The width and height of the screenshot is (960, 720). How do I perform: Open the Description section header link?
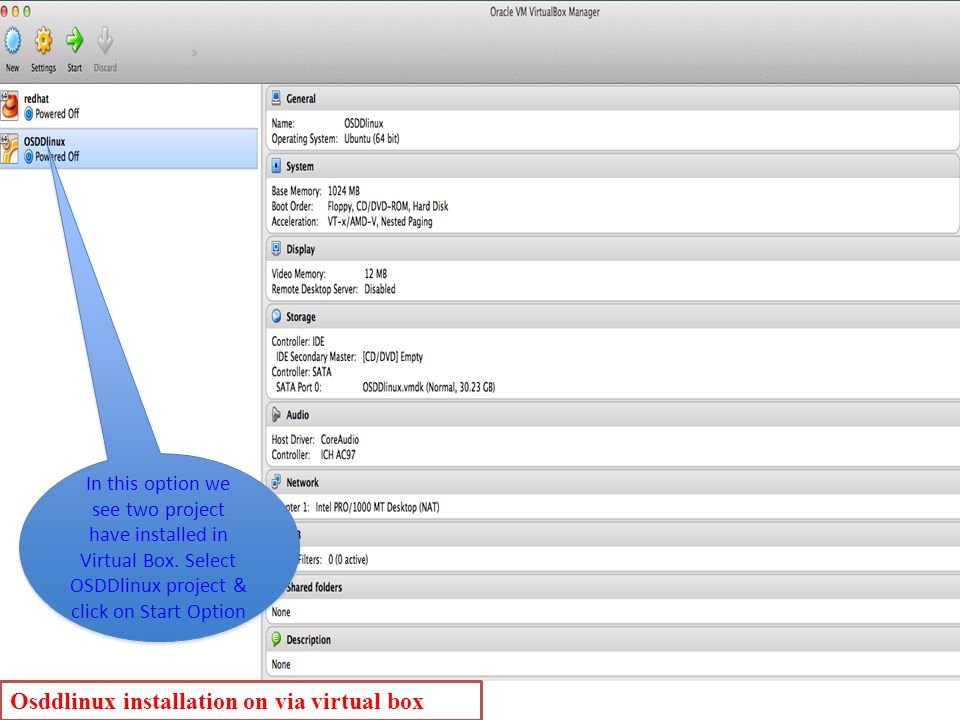pos(309,640)
